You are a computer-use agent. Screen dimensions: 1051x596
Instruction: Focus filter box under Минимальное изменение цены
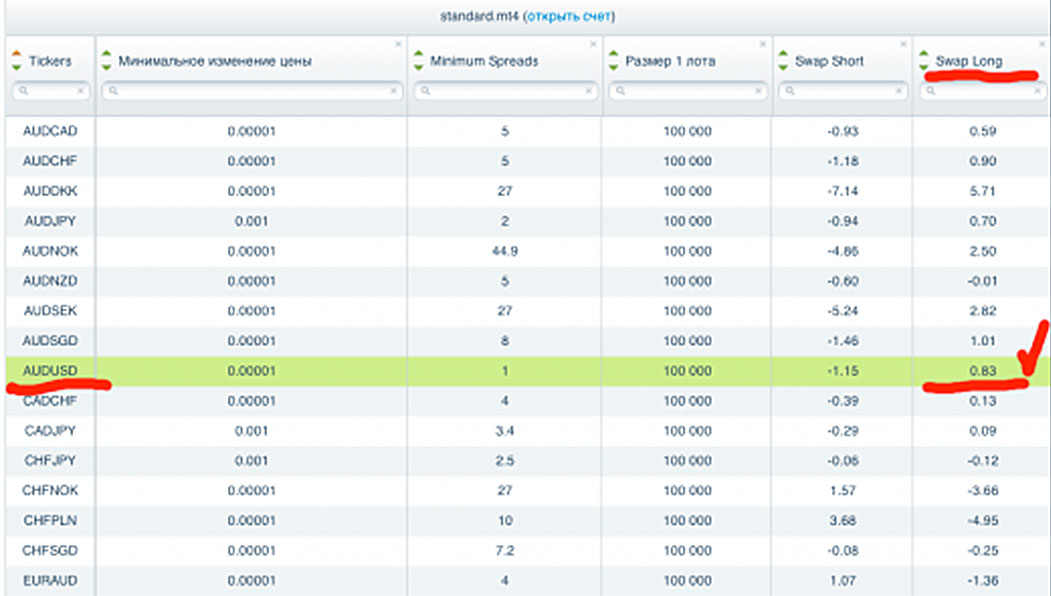tap(252, 91)
